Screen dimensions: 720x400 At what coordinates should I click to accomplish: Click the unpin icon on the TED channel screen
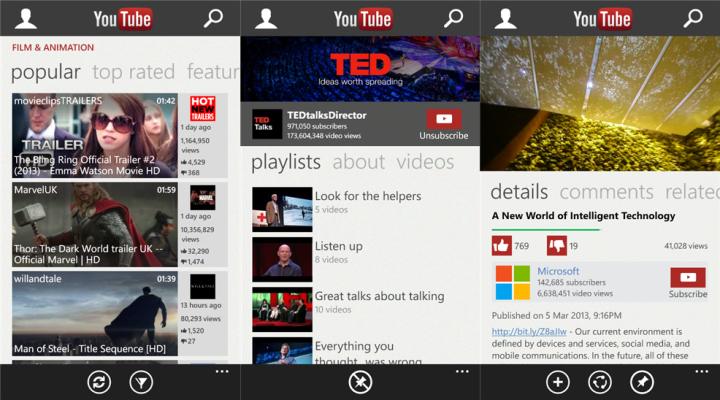(360, 382)
